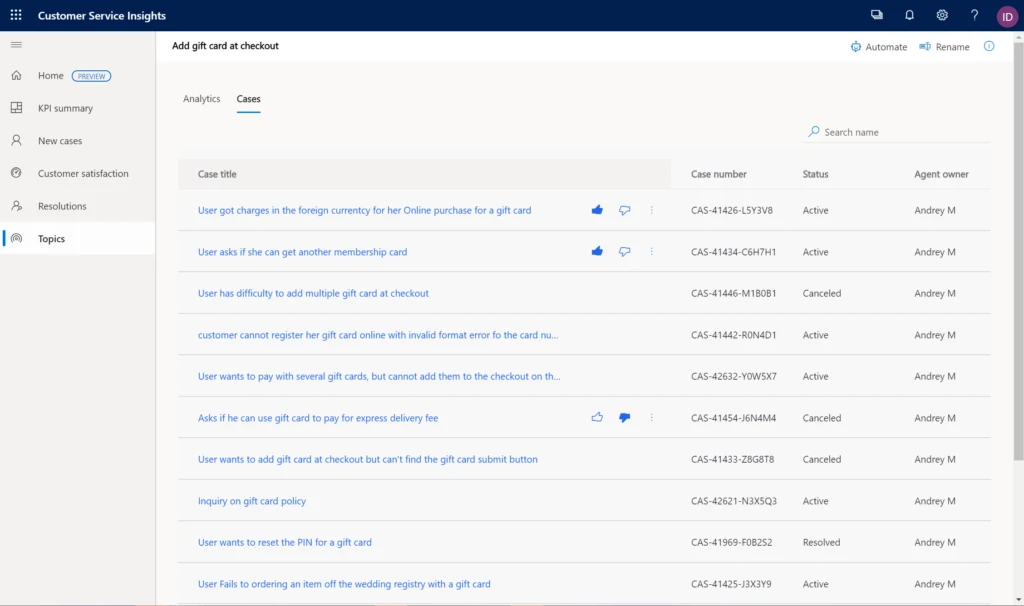Select the Cases tab
This screenshot has width=1024, height=606.
[248, 98]
